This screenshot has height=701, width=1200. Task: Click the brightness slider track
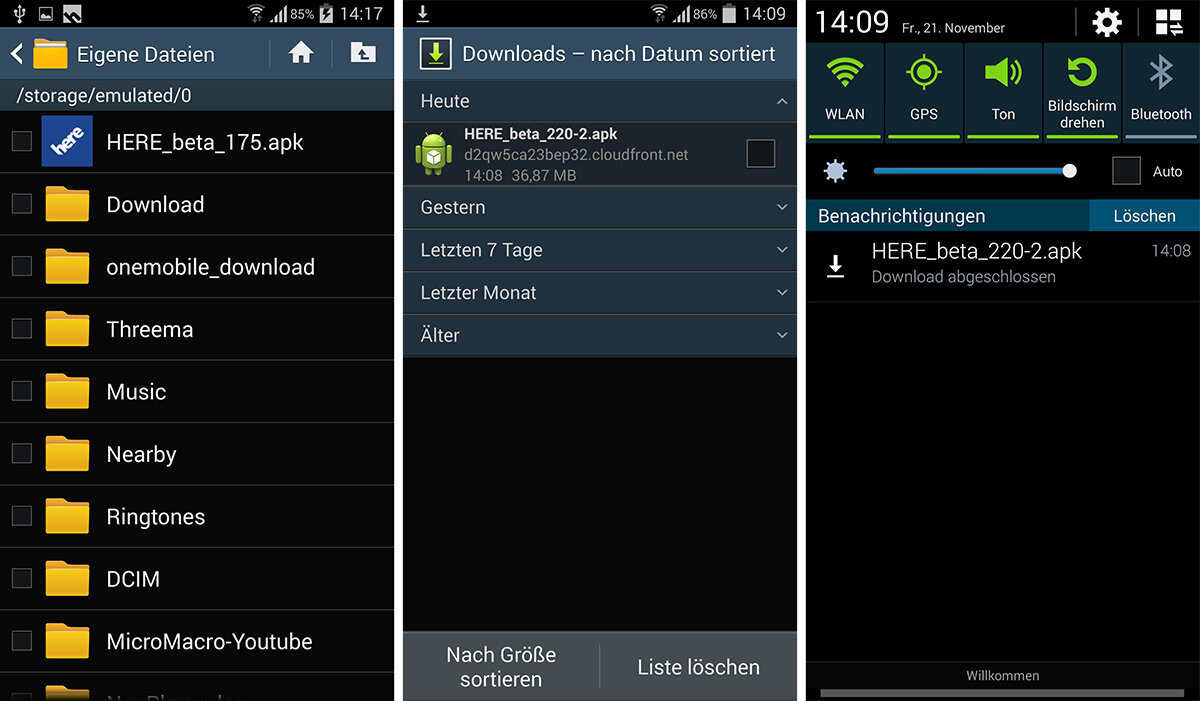(970, 171)
